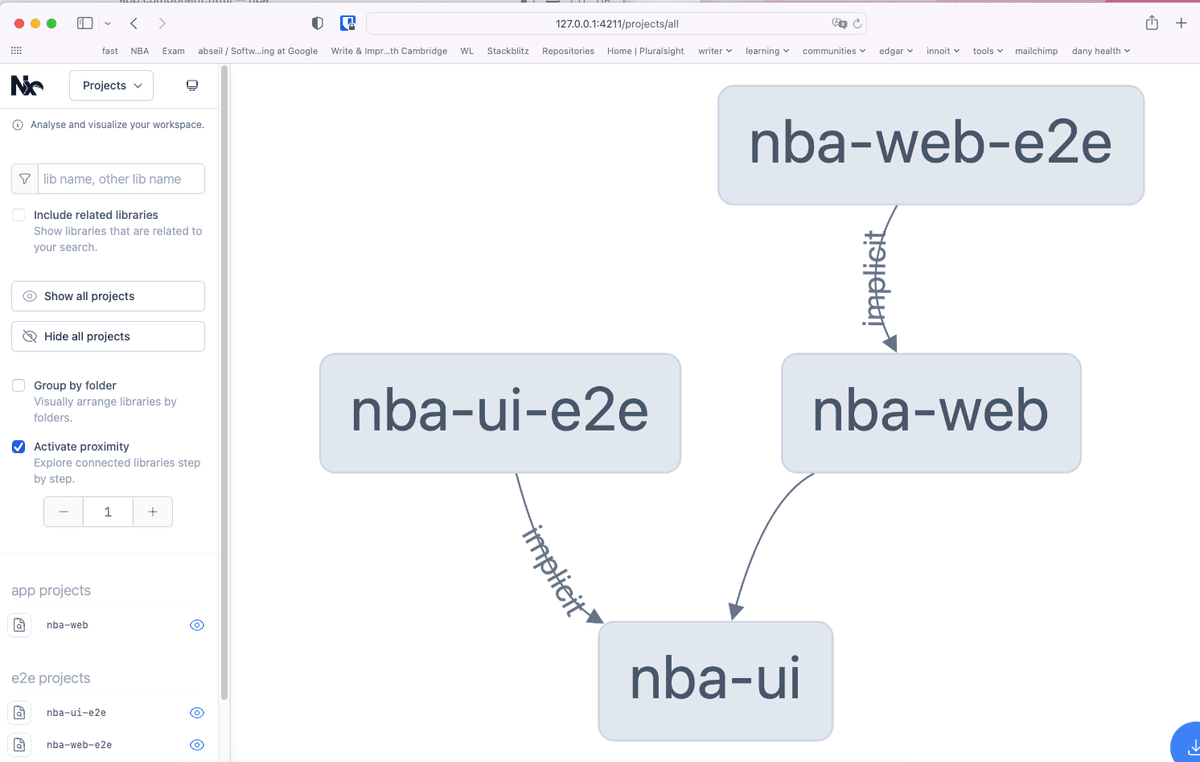Click the browser sidebar toggle icon

click(85, 23)
